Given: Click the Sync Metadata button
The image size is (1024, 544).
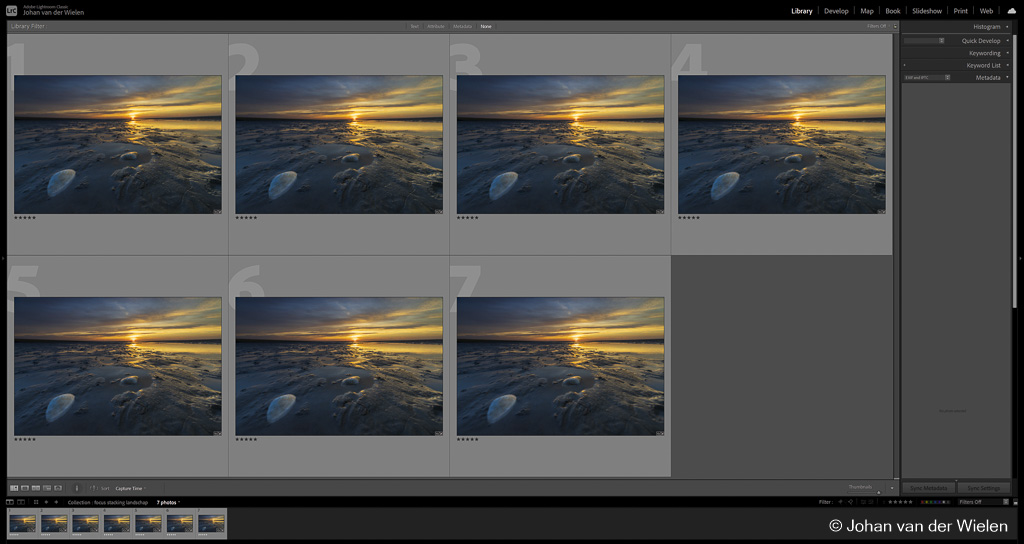Looking at the screenshot, I should coord(929,488).
